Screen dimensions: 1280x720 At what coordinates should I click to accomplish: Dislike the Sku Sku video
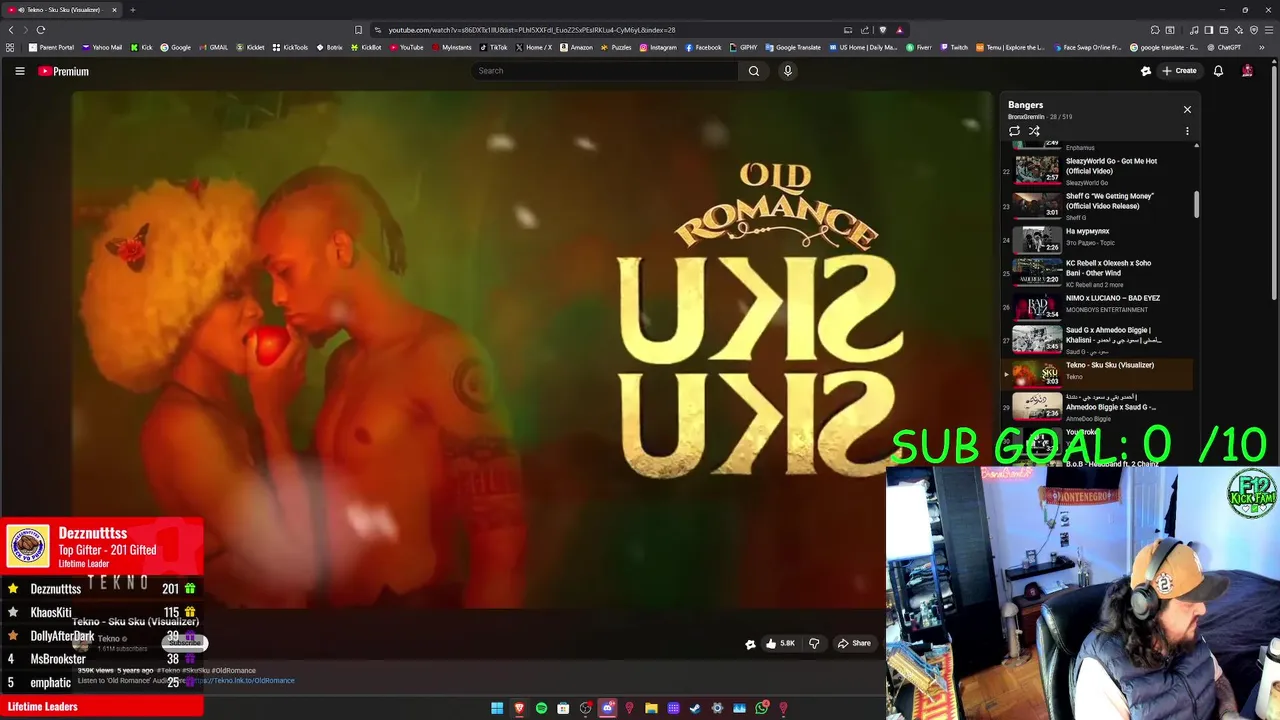[x=814, y=643]
